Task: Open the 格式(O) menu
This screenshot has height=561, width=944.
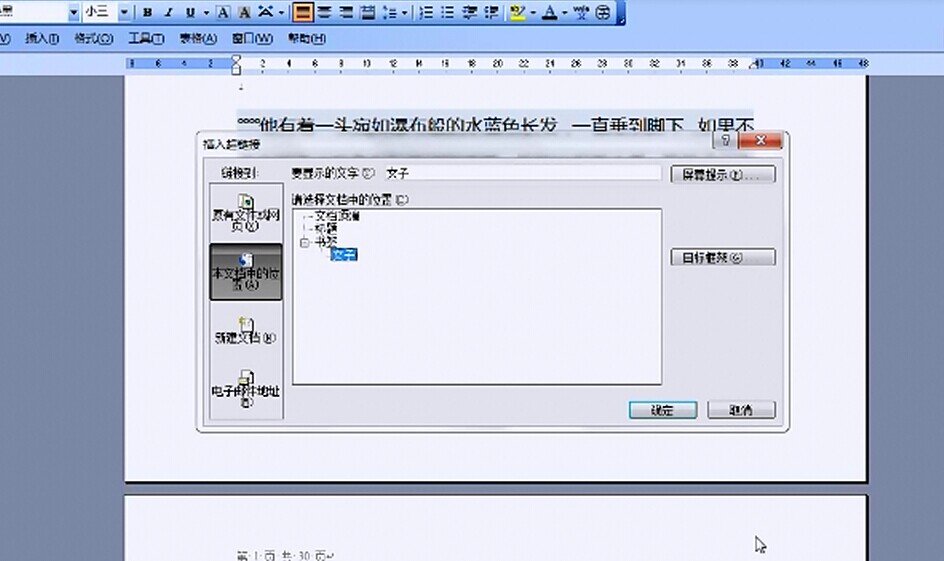Action: [x=93, y=39]
